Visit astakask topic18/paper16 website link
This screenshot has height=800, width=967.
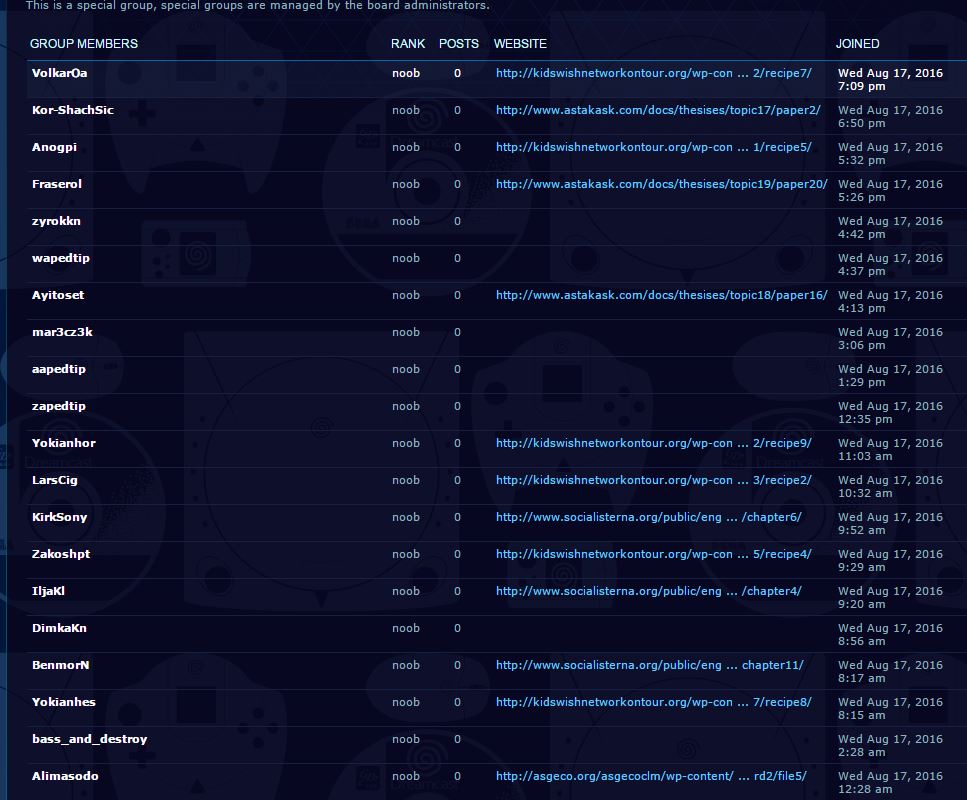(662, 295)
